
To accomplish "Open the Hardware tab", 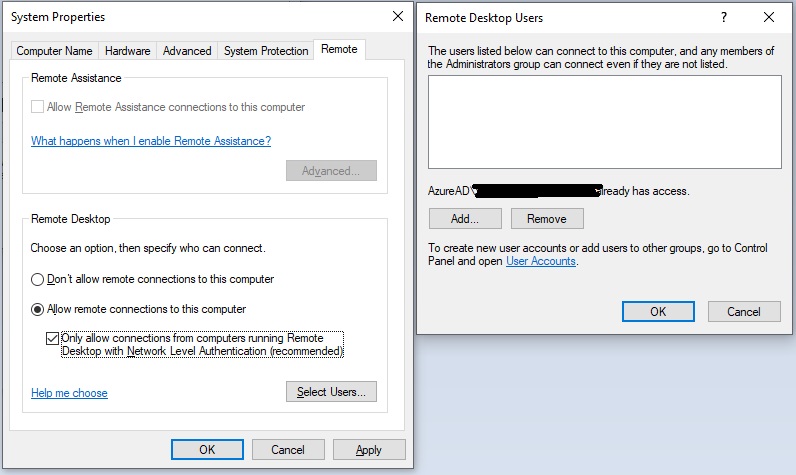I will [x=127, y=51].
